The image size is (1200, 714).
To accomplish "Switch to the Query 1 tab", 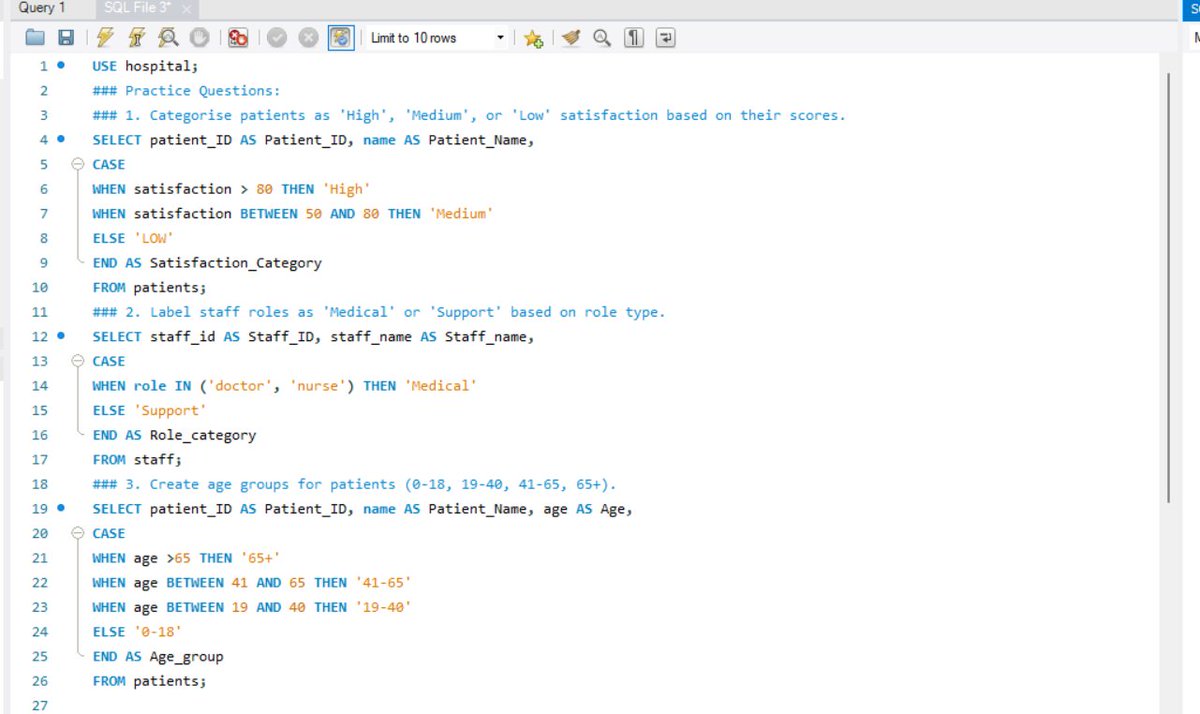I will pyautogui.click(x=43, y=8).
